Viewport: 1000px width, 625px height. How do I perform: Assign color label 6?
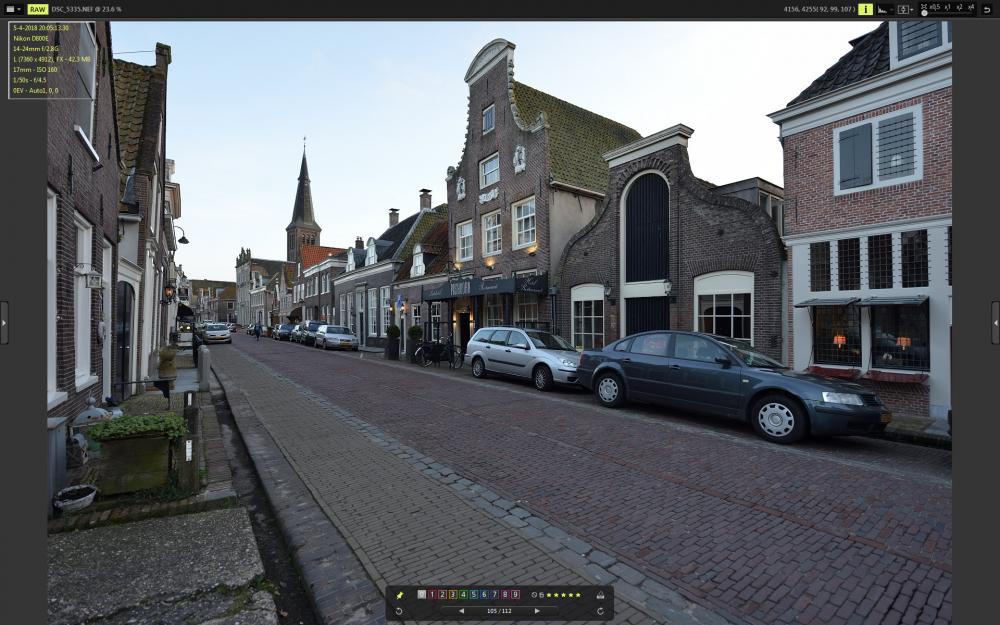(484, 594)
